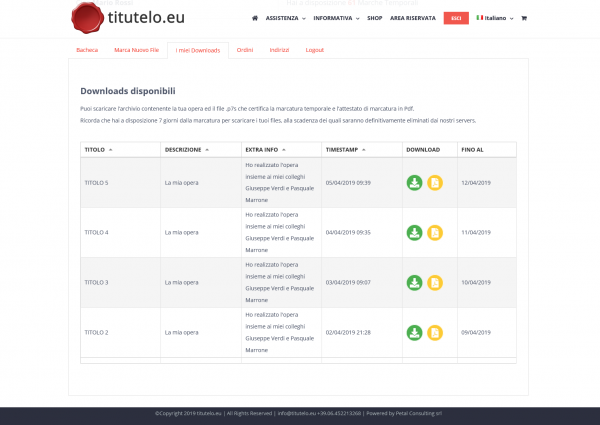This screenshot has height=425, width=600.
Task: Open the yellow PDF certificate for TITOLO 2
Action: (435, 332)
